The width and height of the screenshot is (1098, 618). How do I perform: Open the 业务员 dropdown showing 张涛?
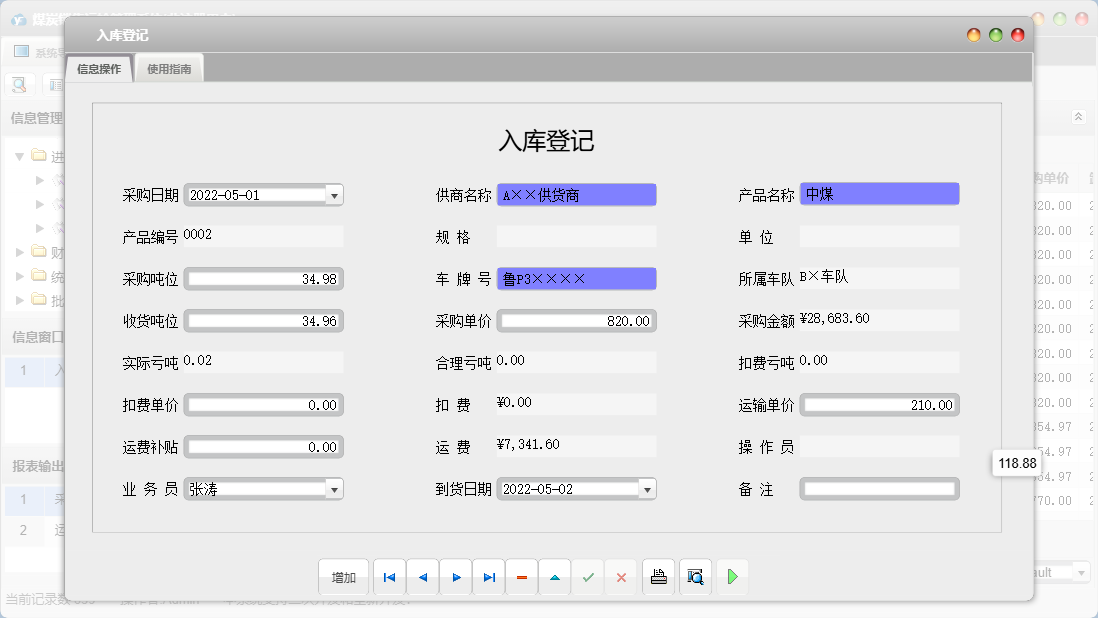coord(336,489)
